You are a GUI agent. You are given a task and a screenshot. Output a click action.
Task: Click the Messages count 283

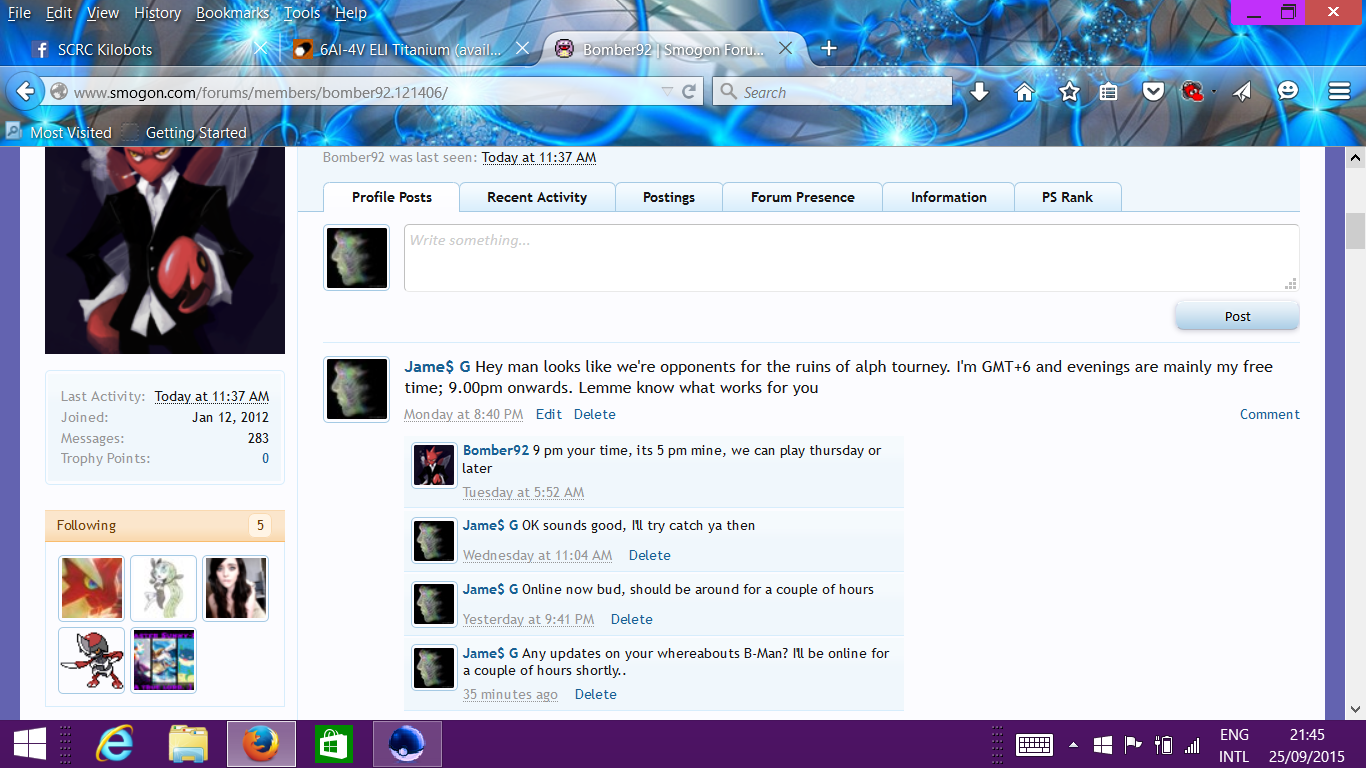(256, 438)
